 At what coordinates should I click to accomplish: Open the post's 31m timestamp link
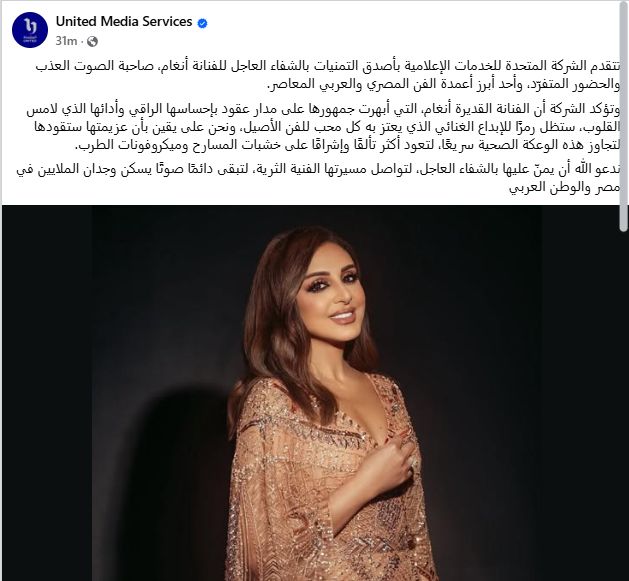coord(66,41)
